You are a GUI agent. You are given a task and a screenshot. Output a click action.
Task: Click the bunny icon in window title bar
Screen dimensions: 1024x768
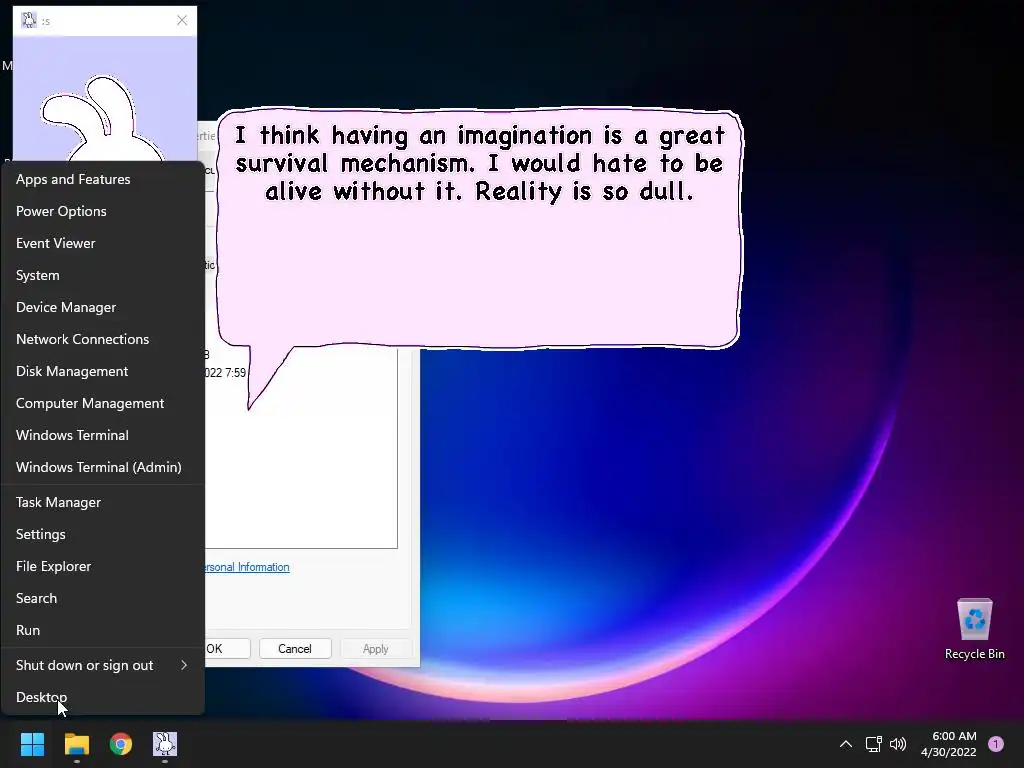[x=29, y=20]
